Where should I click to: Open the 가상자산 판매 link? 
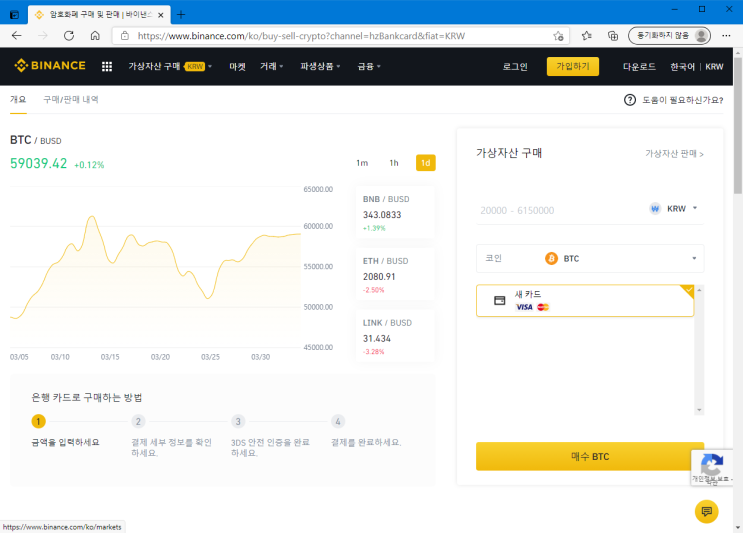tap(674, 154)
